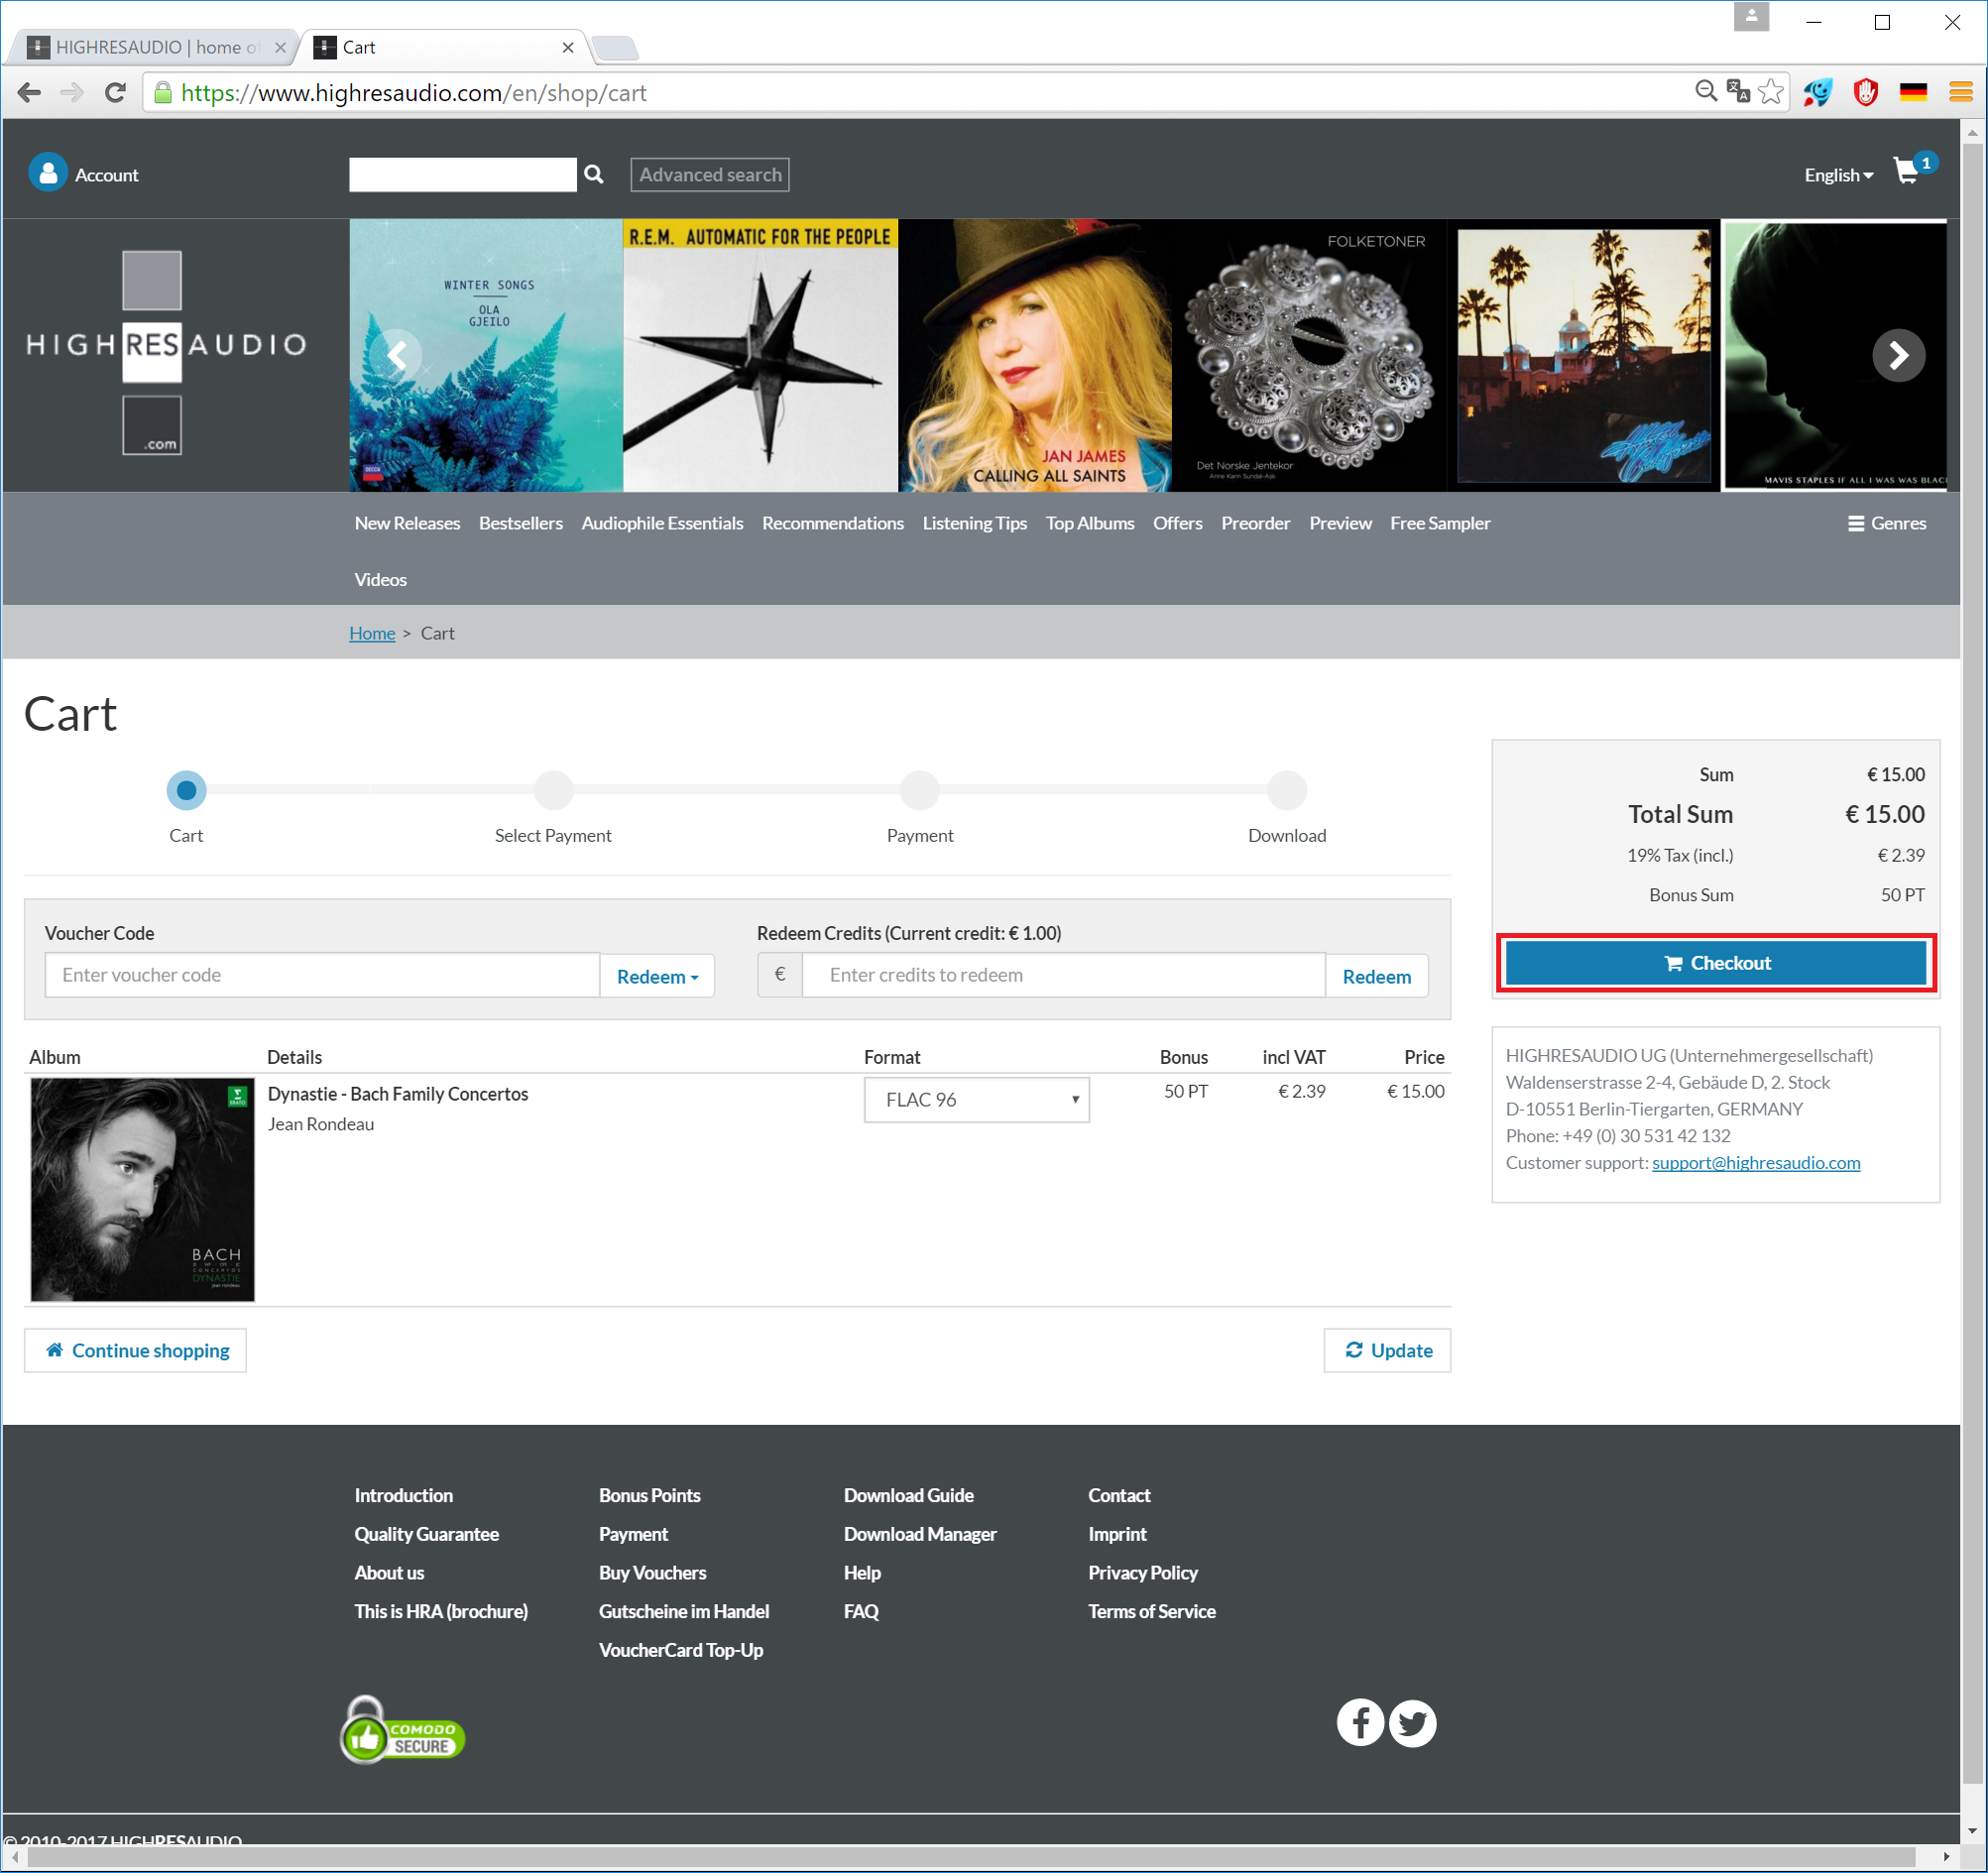Click the Update cart button
This screenshot has width=1988, height=1873.
1387,1350
